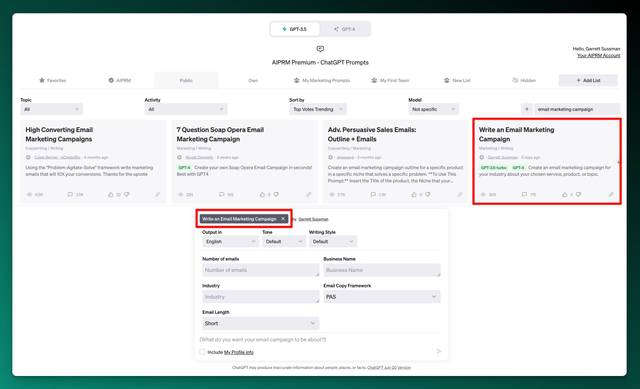
Task: Click the Business Name field
Action: pyautogui.click(x=382, y=270)
